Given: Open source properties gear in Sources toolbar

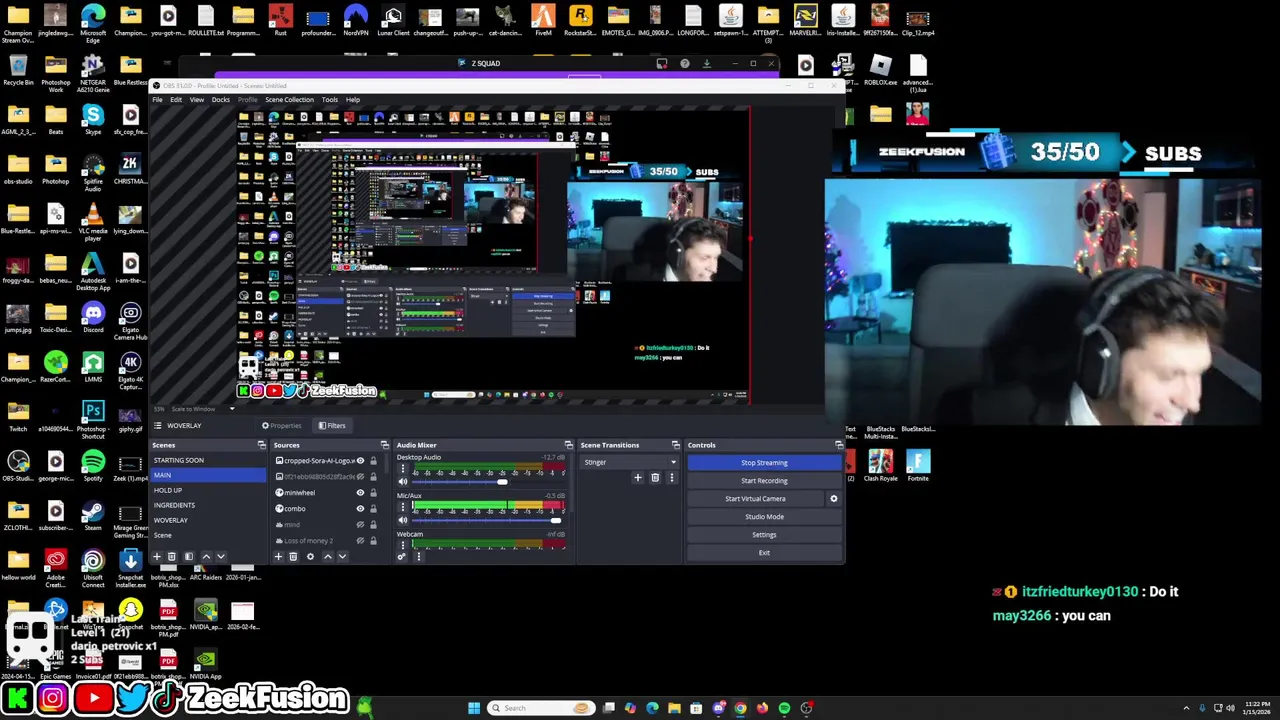Looking at the screenshot, I should 310,557.
